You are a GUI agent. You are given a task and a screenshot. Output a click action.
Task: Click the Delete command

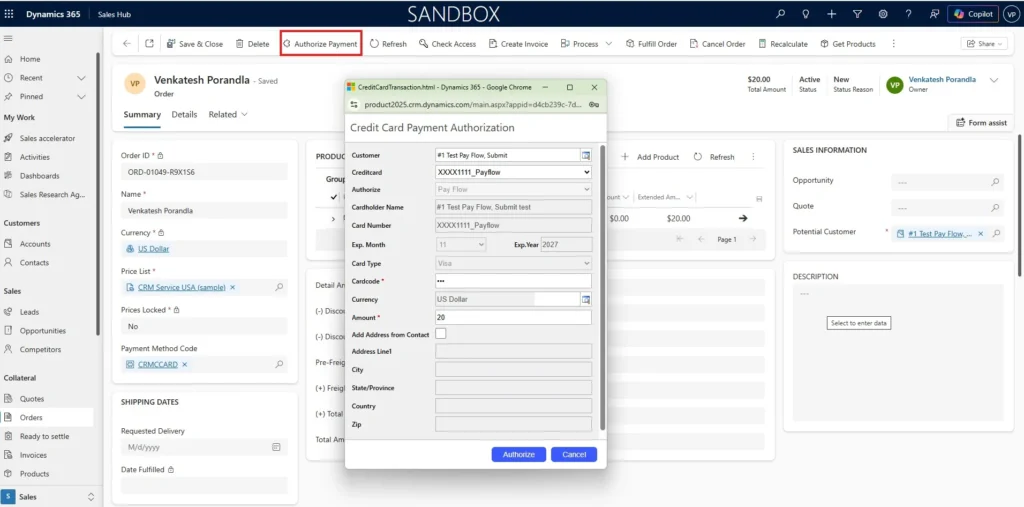click(252, 44)
